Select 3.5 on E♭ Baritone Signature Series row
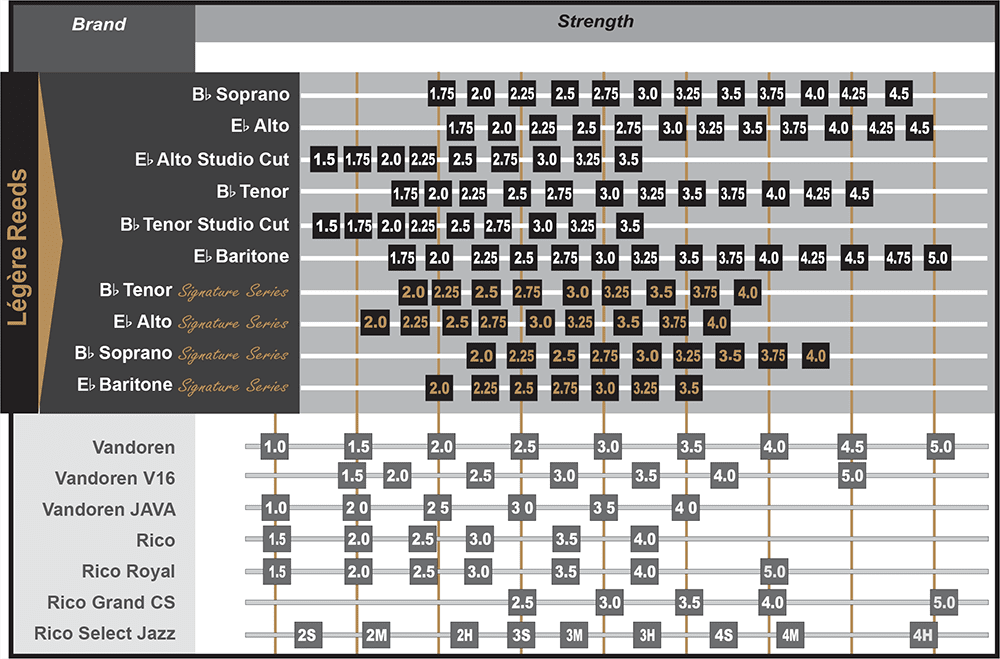The image size is (1000, 659). [688, 387]
